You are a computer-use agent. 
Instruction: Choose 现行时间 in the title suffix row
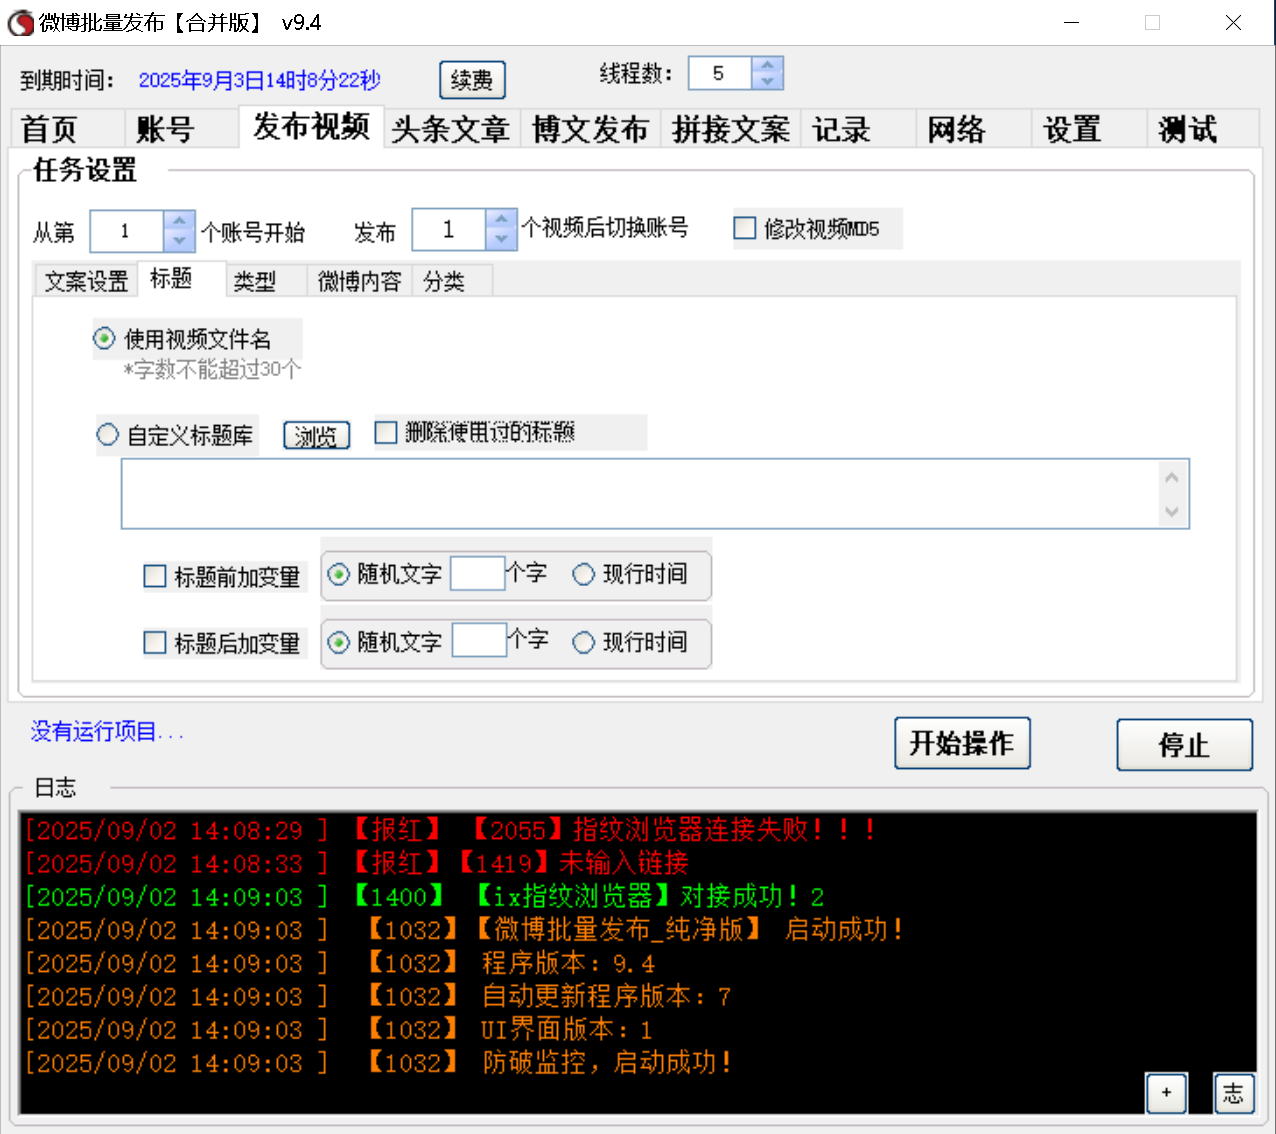tap(583, 642)
